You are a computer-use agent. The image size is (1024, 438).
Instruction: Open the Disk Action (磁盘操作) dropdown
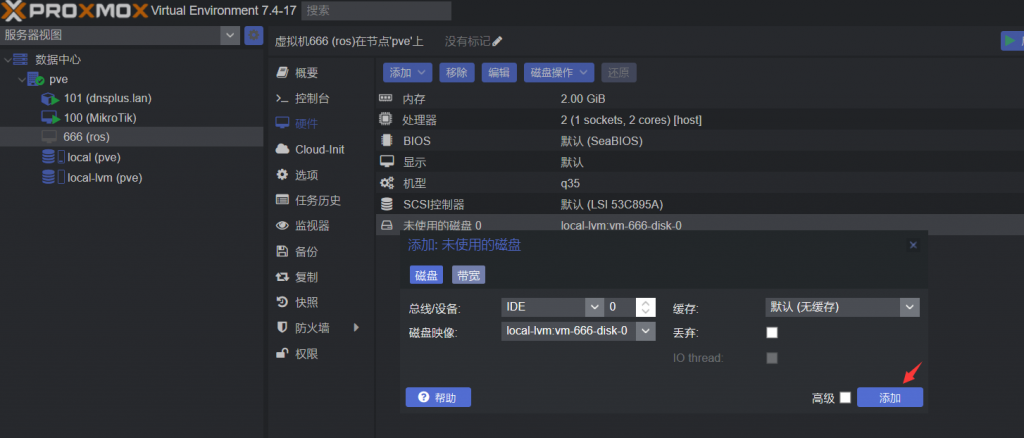[559, 72]
